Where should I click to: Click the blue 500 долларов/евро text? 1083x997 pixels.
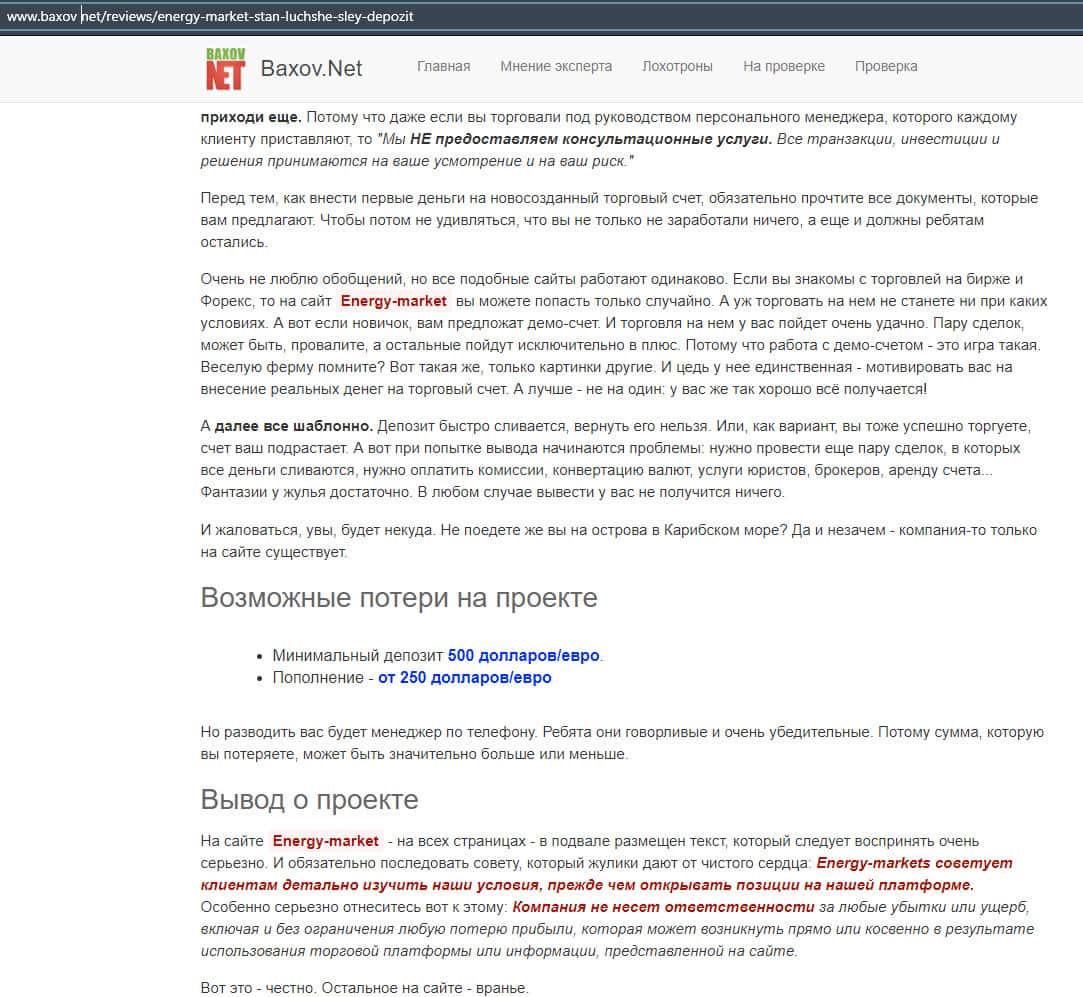pos(523,656)
